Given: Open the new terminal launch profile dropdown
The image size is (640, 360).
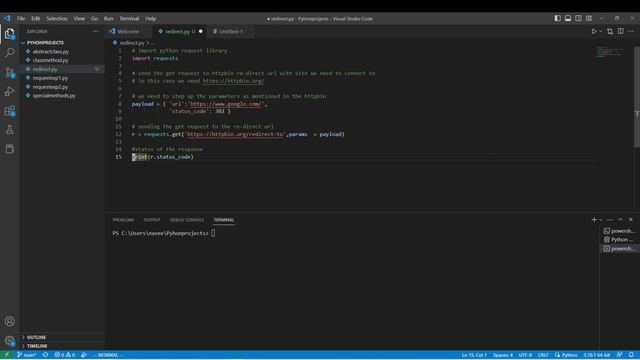Looking at the screenshot, I should 600,220.
